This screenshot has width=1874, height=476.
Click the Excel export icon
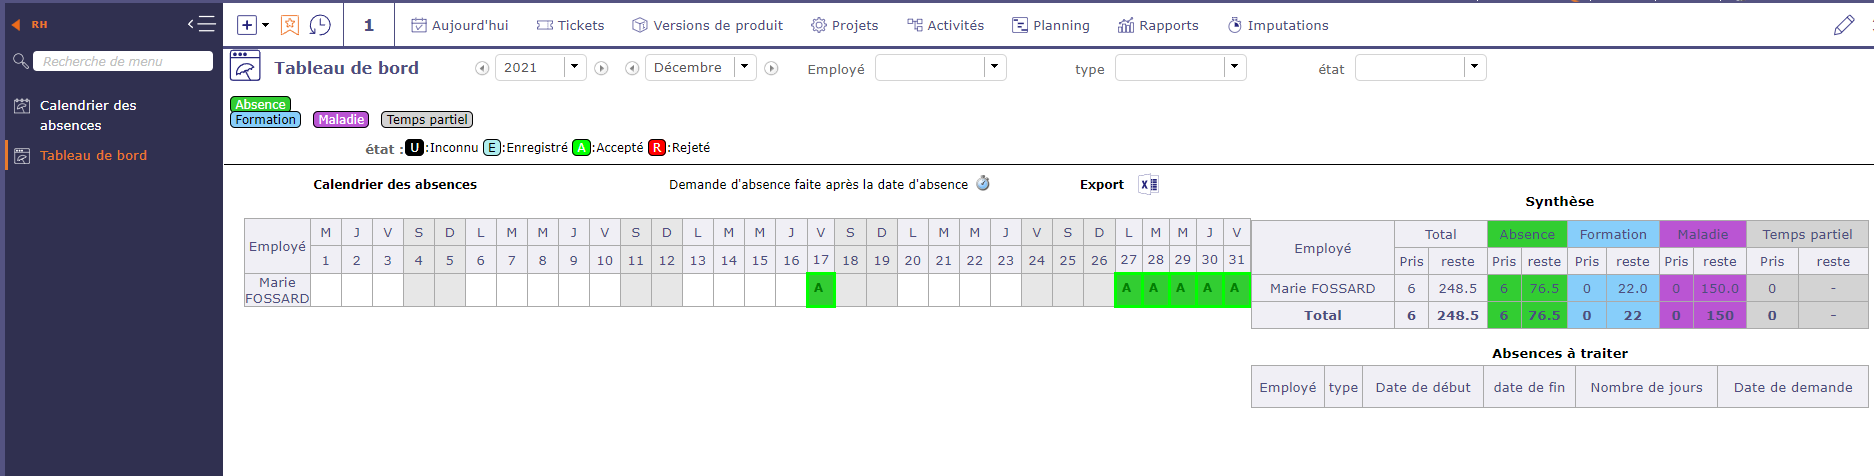point(1149,185)
